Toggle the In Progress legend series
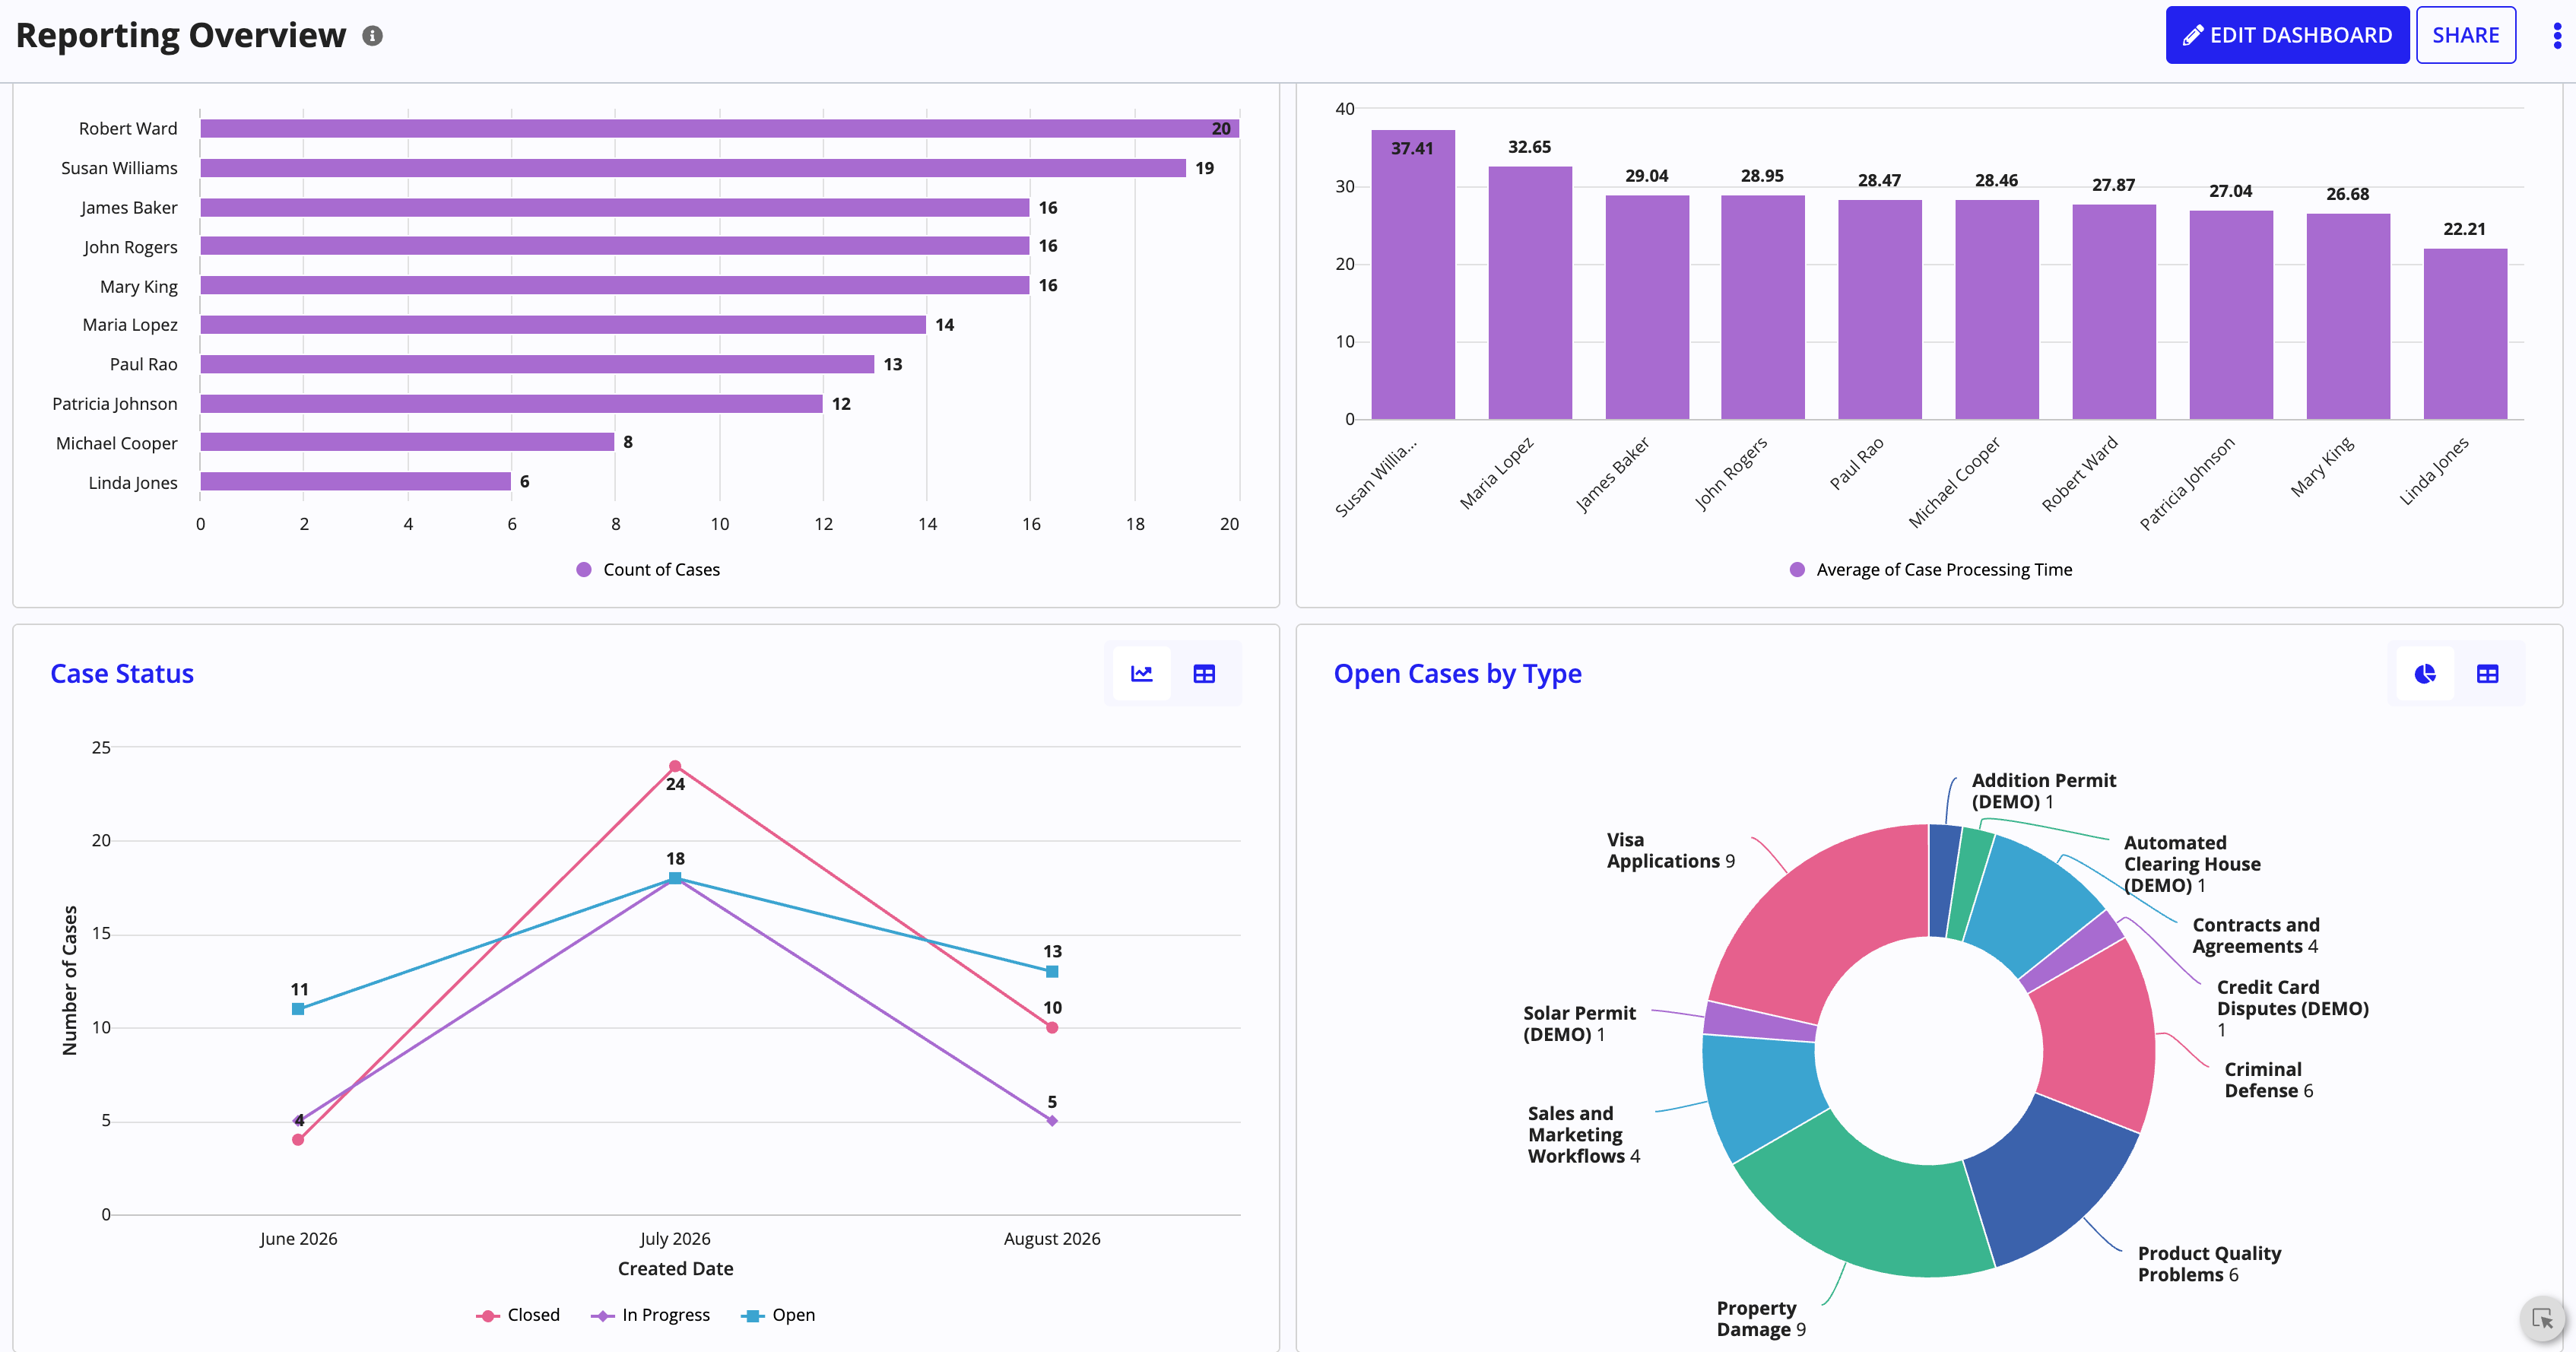Viewport: 2576px width, 1352px height. point(650,1315)
